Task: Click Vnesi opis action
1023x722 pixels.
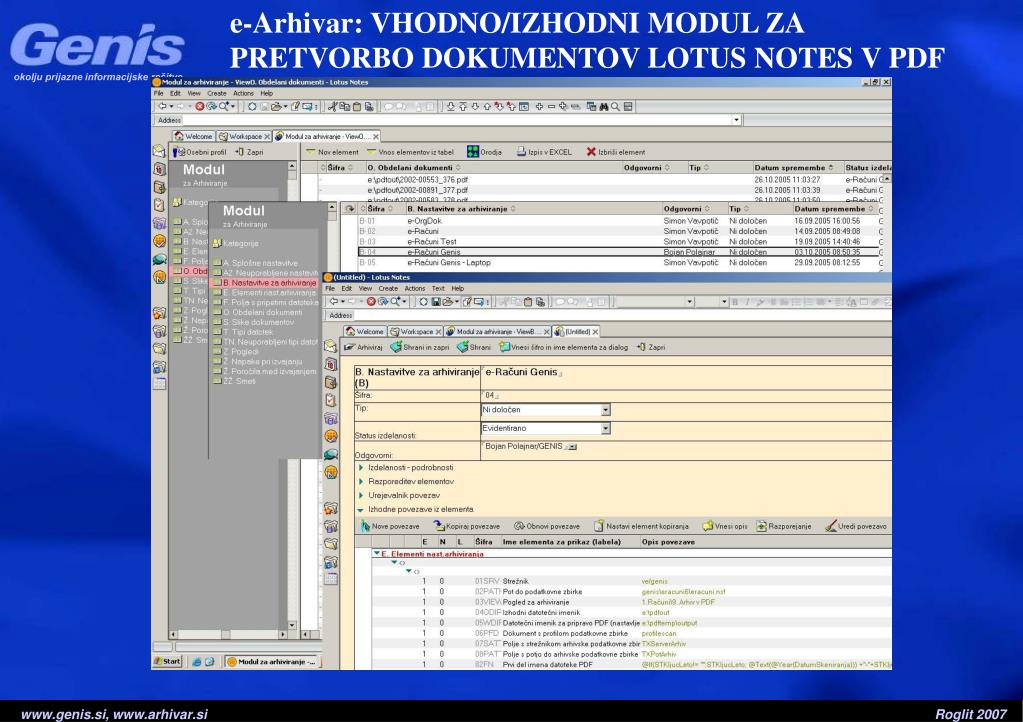Action: [x=724, y=526]
